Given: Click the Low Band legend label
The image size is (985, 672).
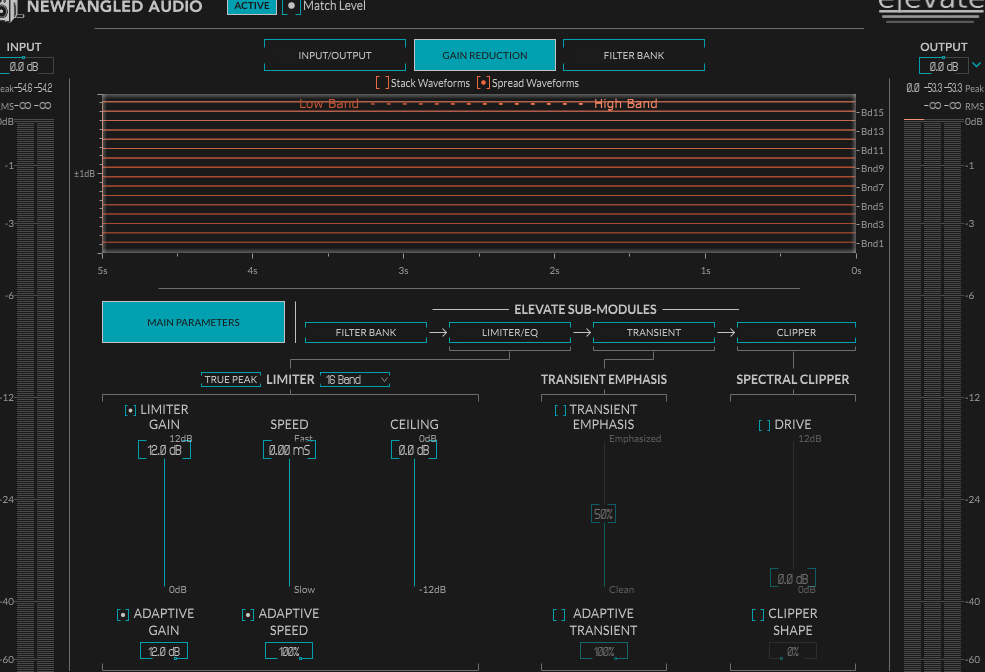Looking at the screenshot, I should coord(329,104).
